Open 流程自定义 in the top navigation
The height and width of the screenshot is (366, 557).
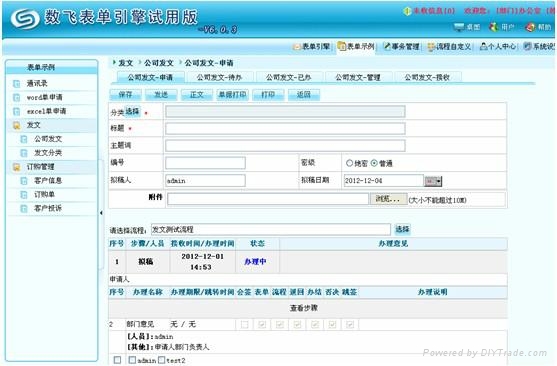pyautogui.click(x=450, y=47)
